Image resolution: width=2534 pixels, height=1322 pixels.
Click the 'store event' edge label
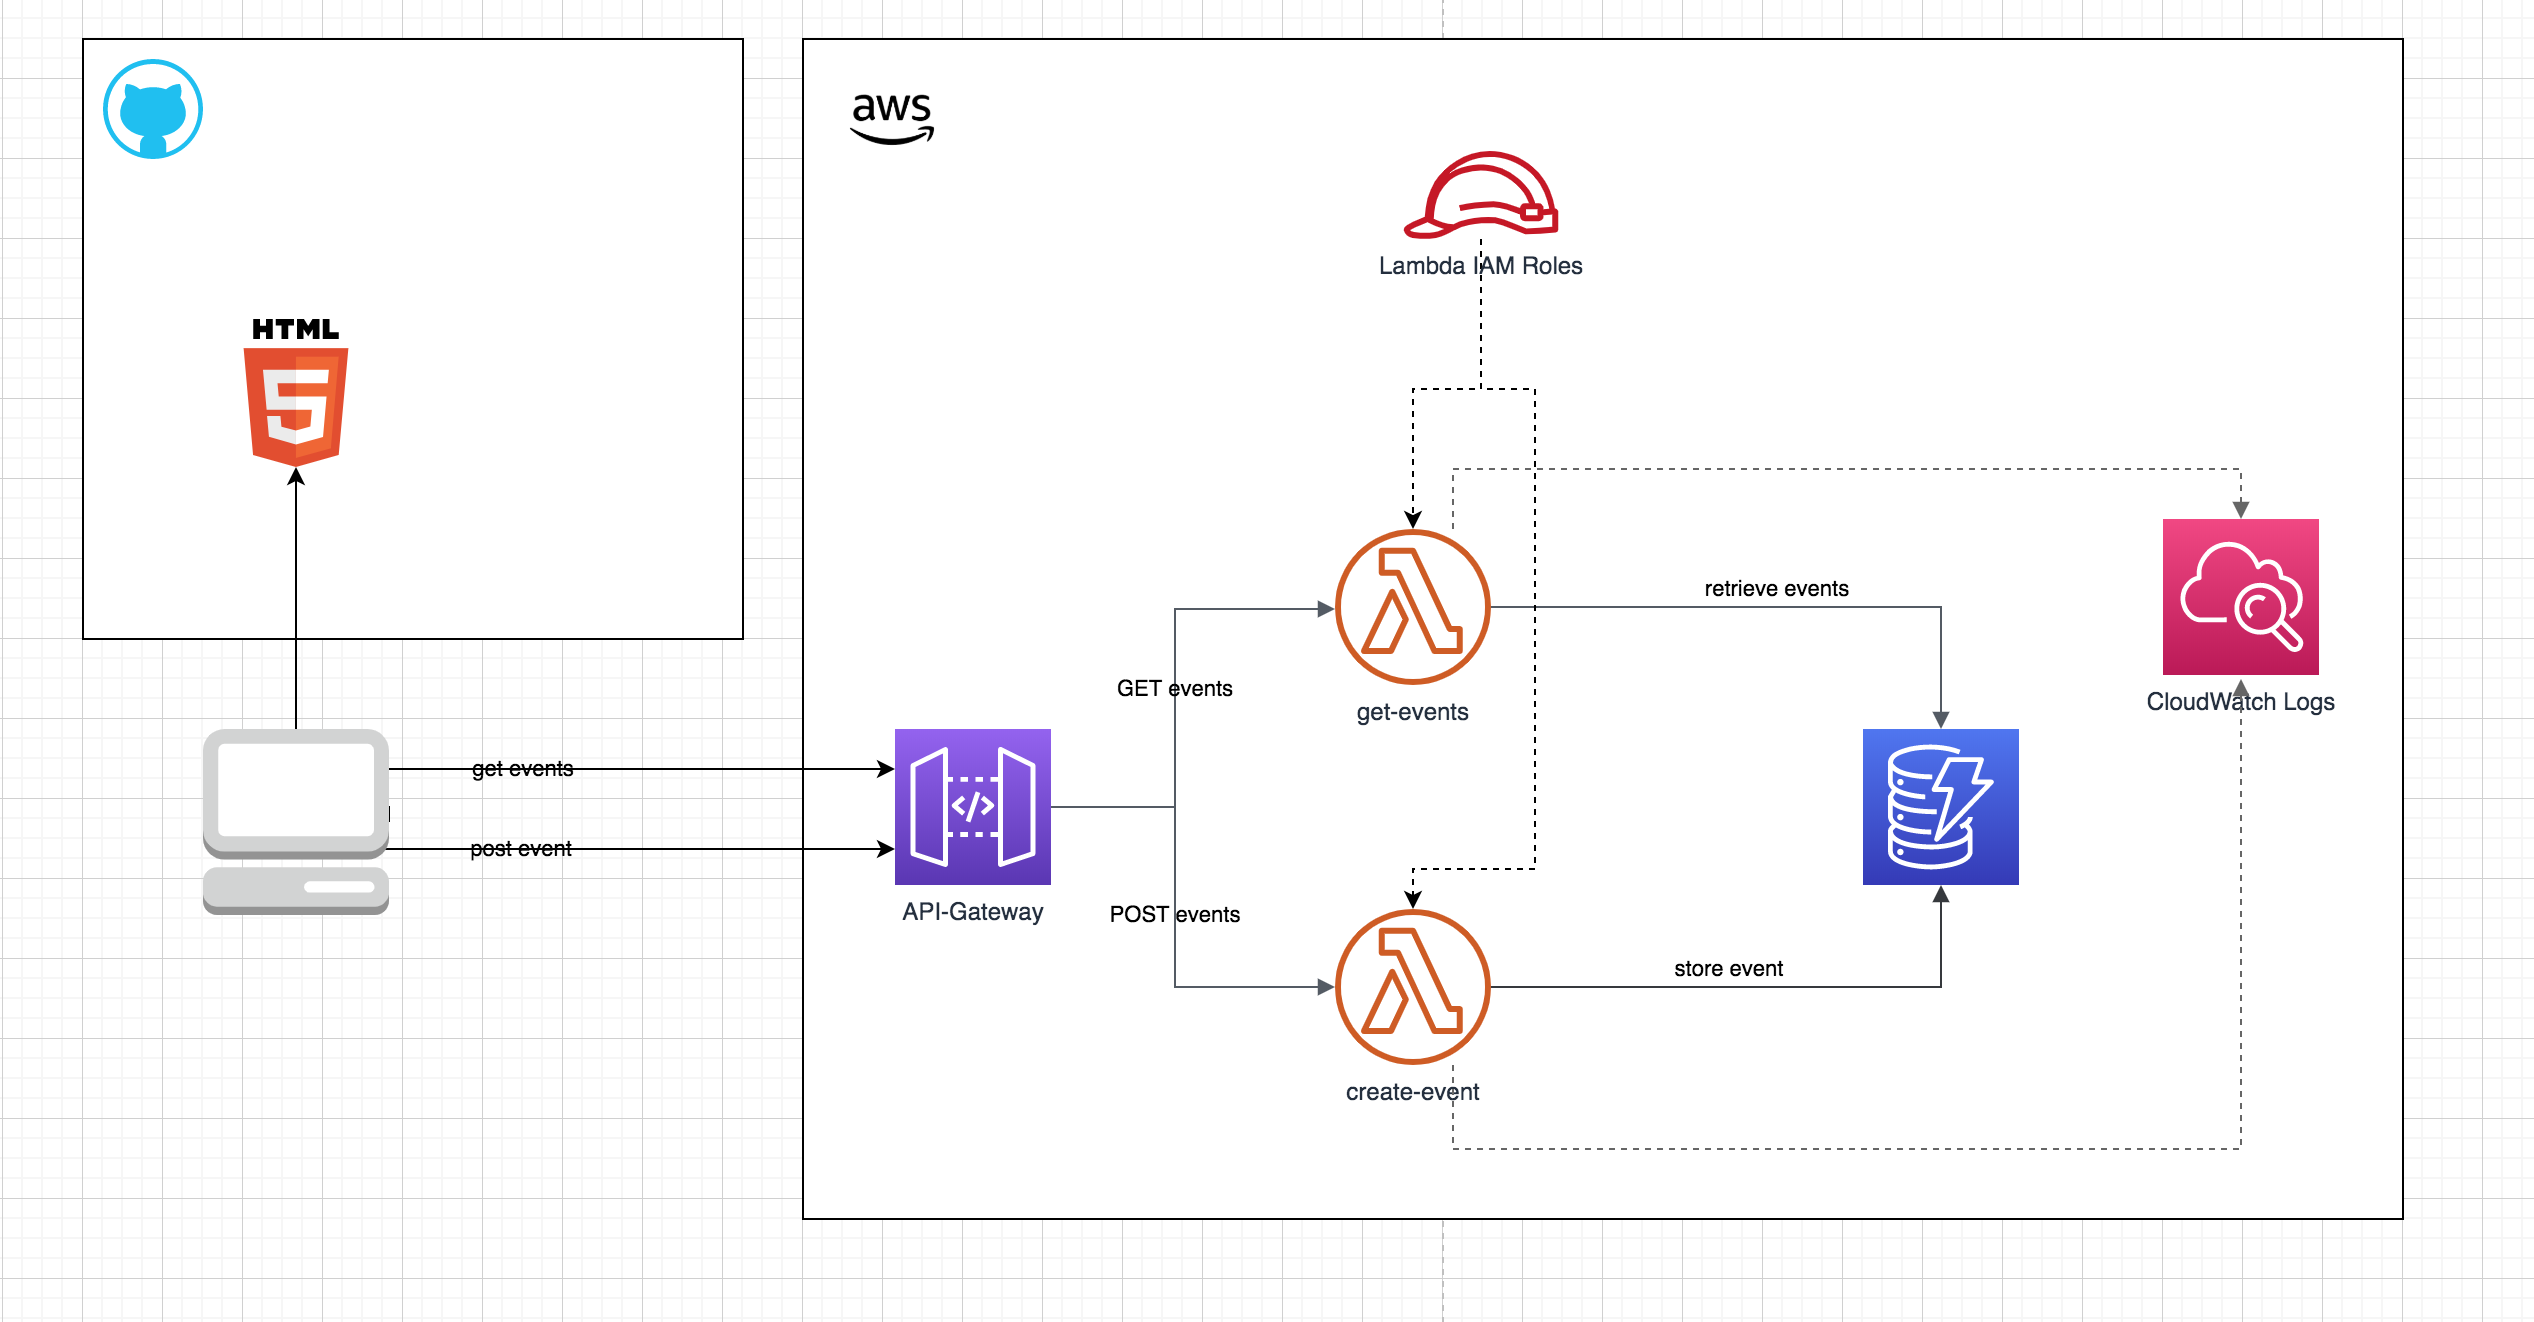coord(1728,969)
